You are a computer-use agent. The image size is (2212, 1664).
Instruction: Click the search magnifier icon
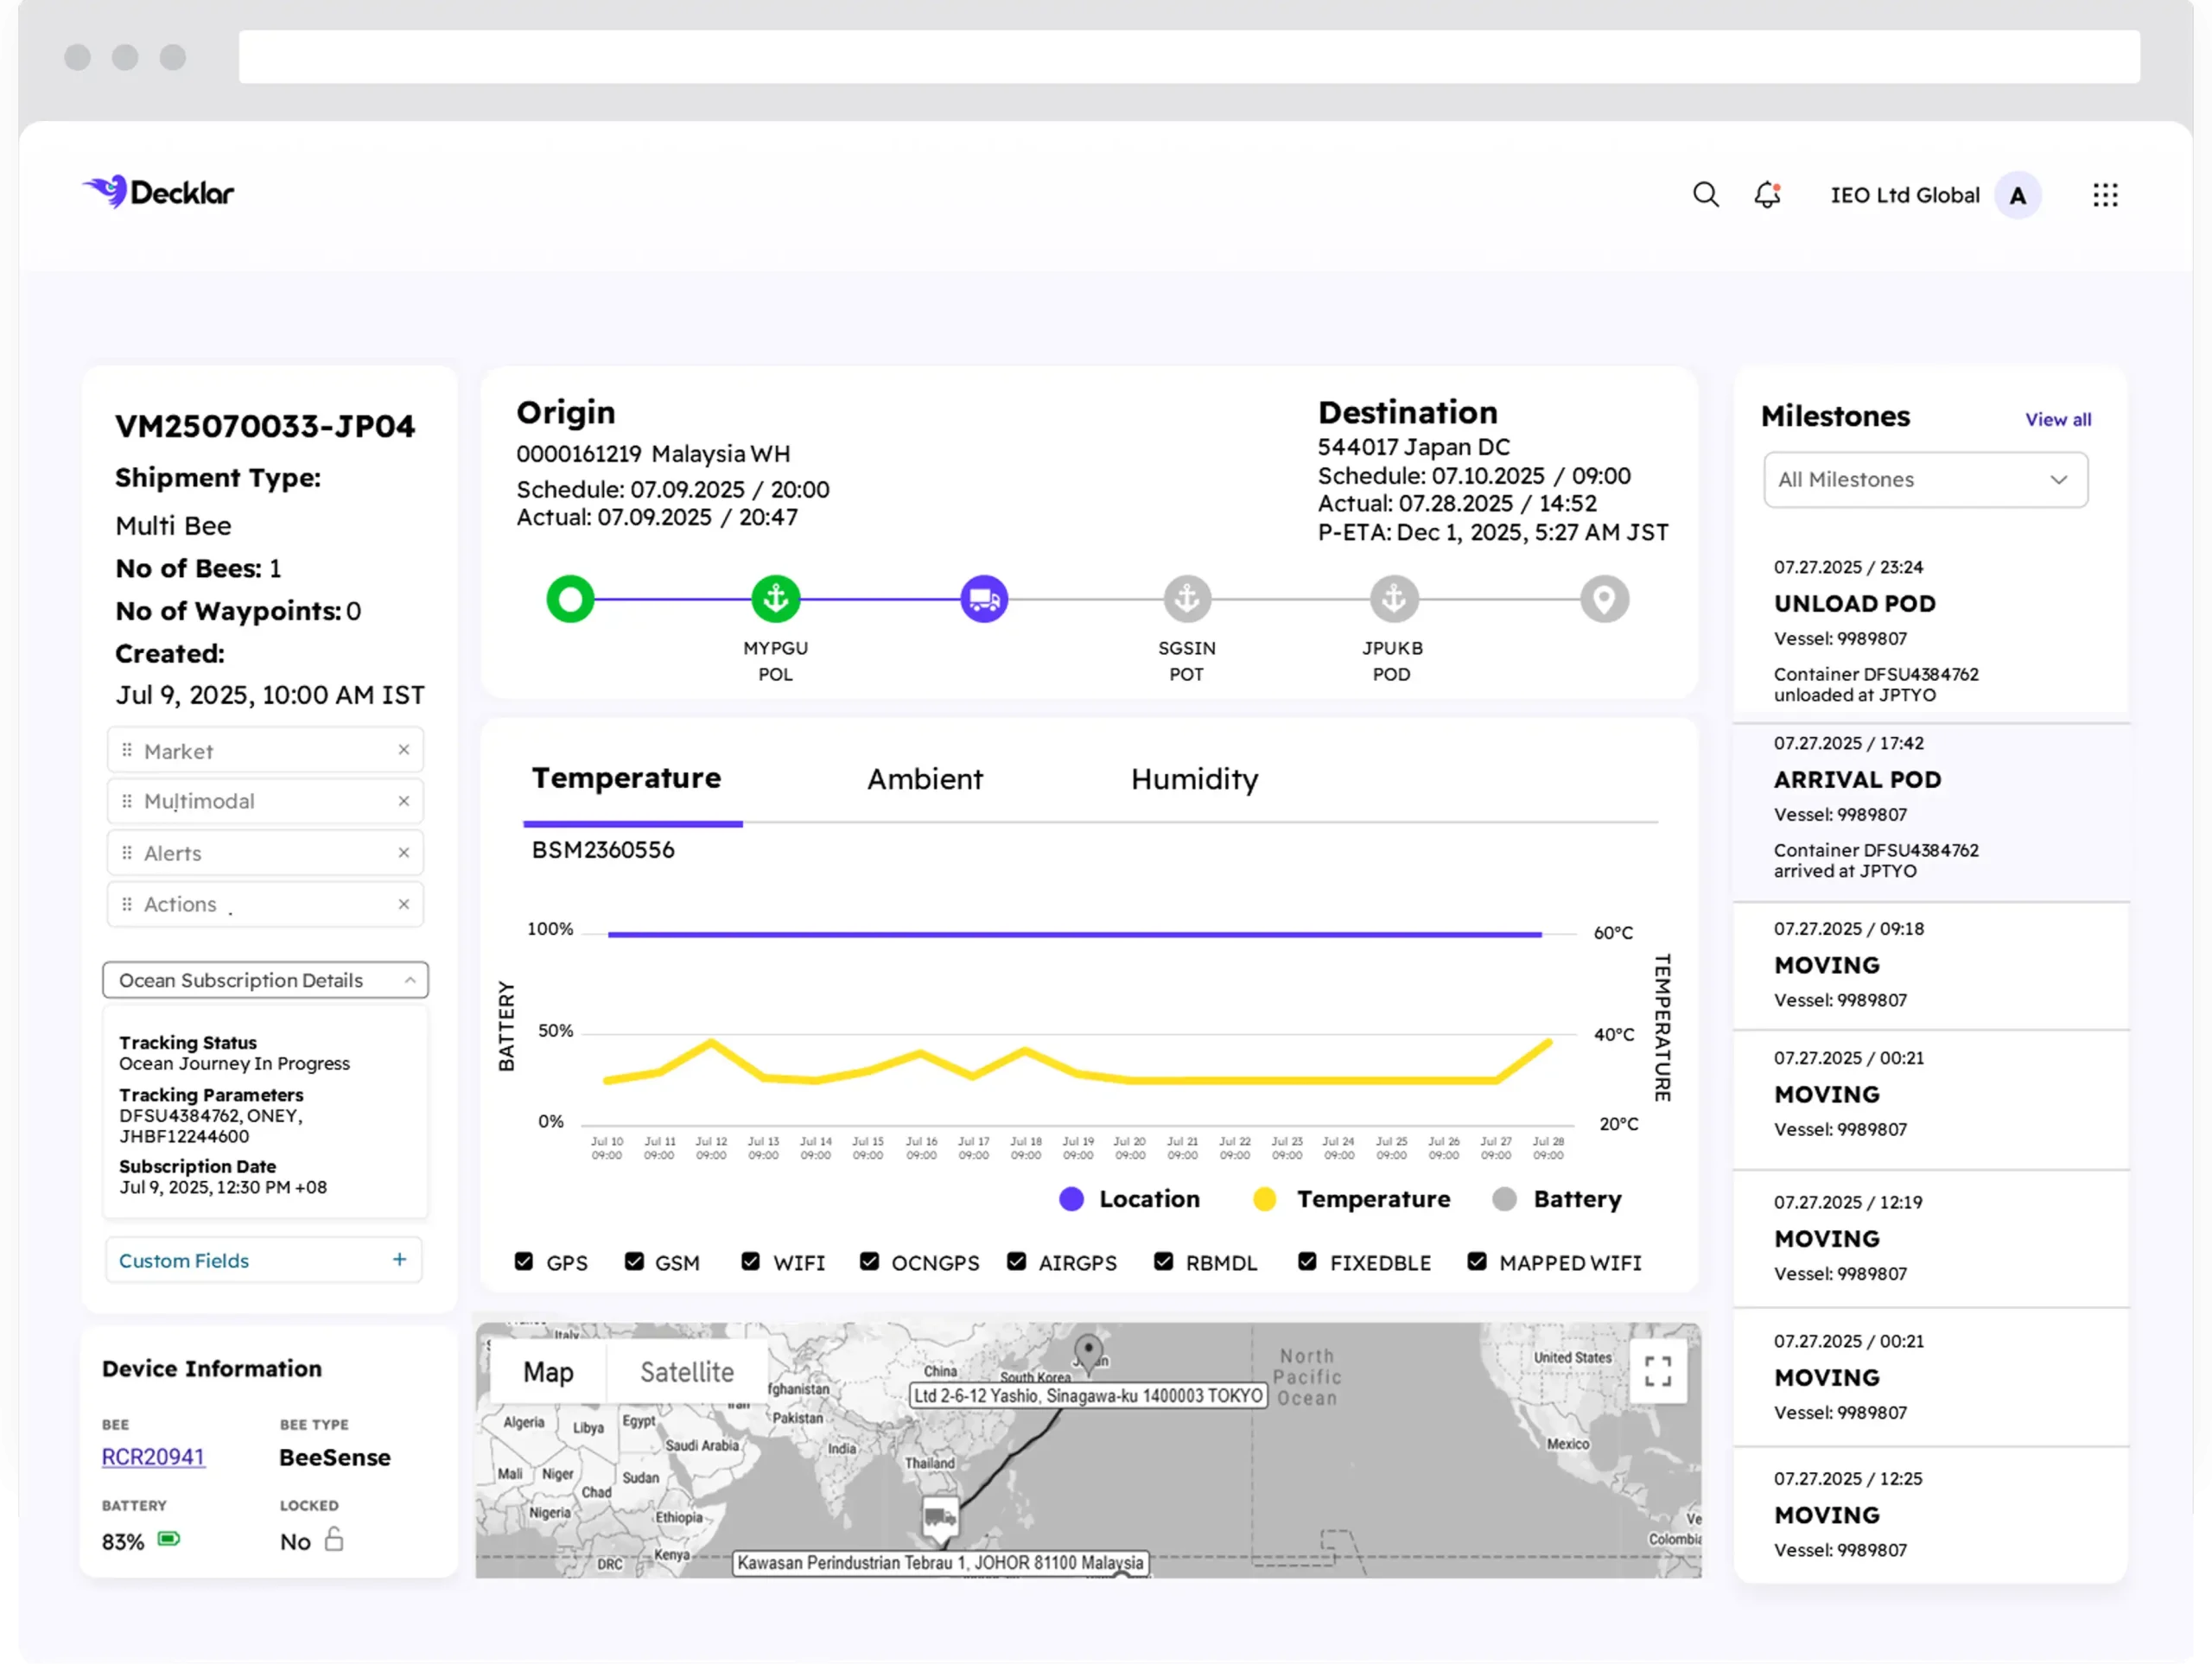click(1705, 194)
